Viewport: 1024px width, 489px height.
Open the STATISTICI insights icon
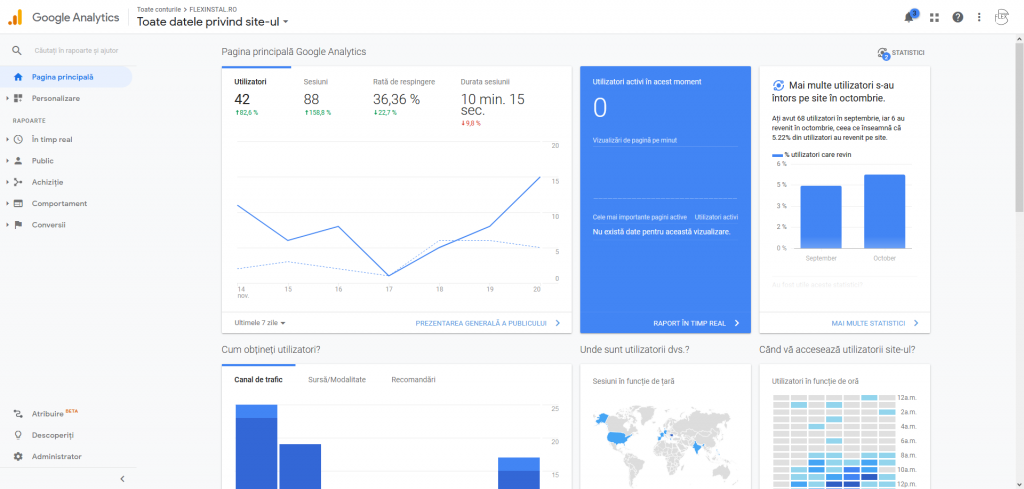884,54
